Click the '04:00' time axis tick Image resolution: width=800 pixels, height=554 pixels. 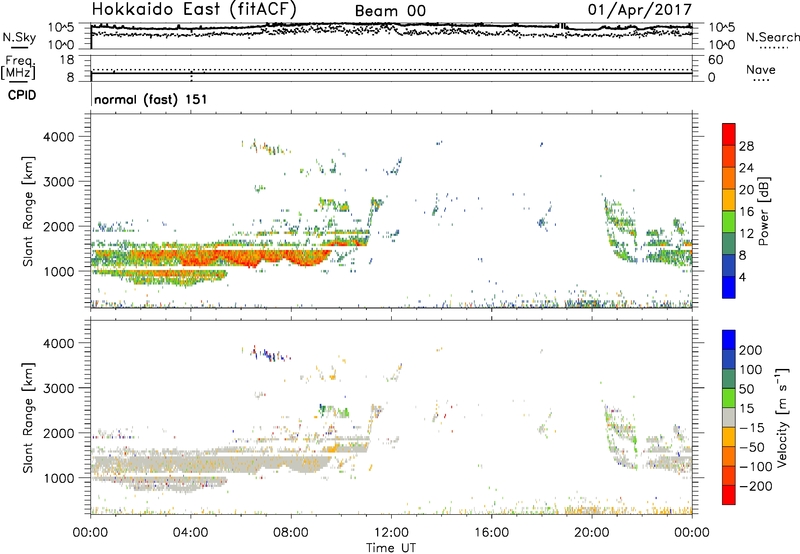click(x=191, y=533)
